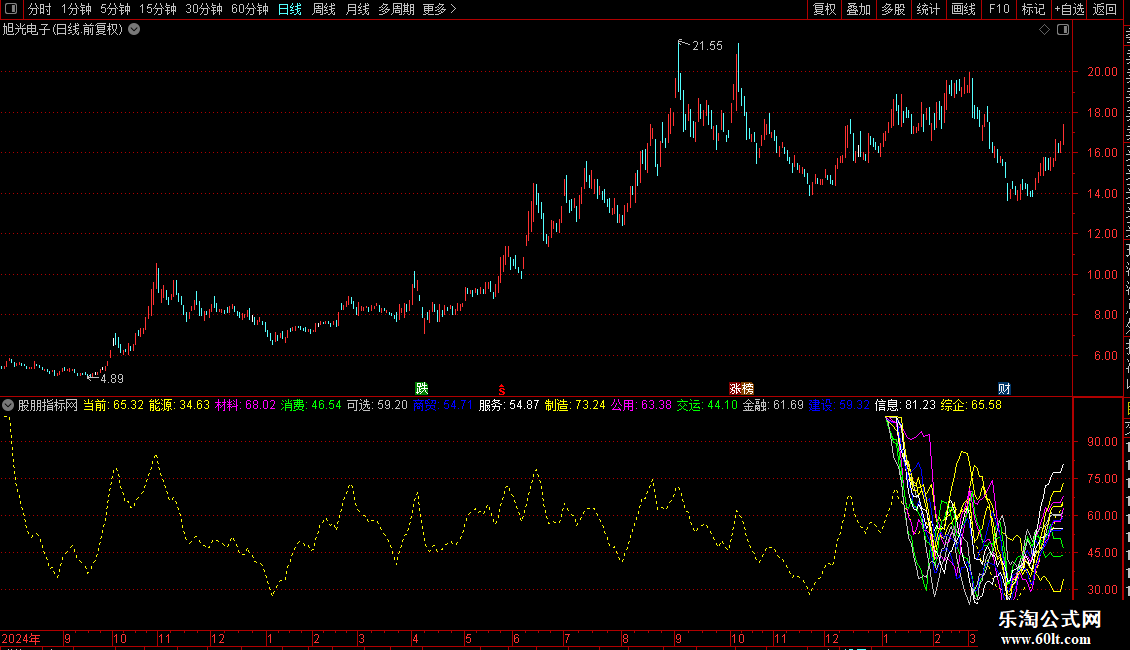1130x650 pixels.
Task: Click the diamond icon in the chart corner
Action: coord(1044,30)
